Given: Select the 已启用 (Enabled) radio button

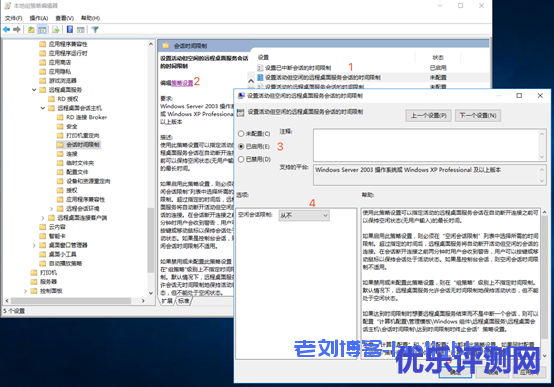Looking at the screenshot, I should coord(241,146).
